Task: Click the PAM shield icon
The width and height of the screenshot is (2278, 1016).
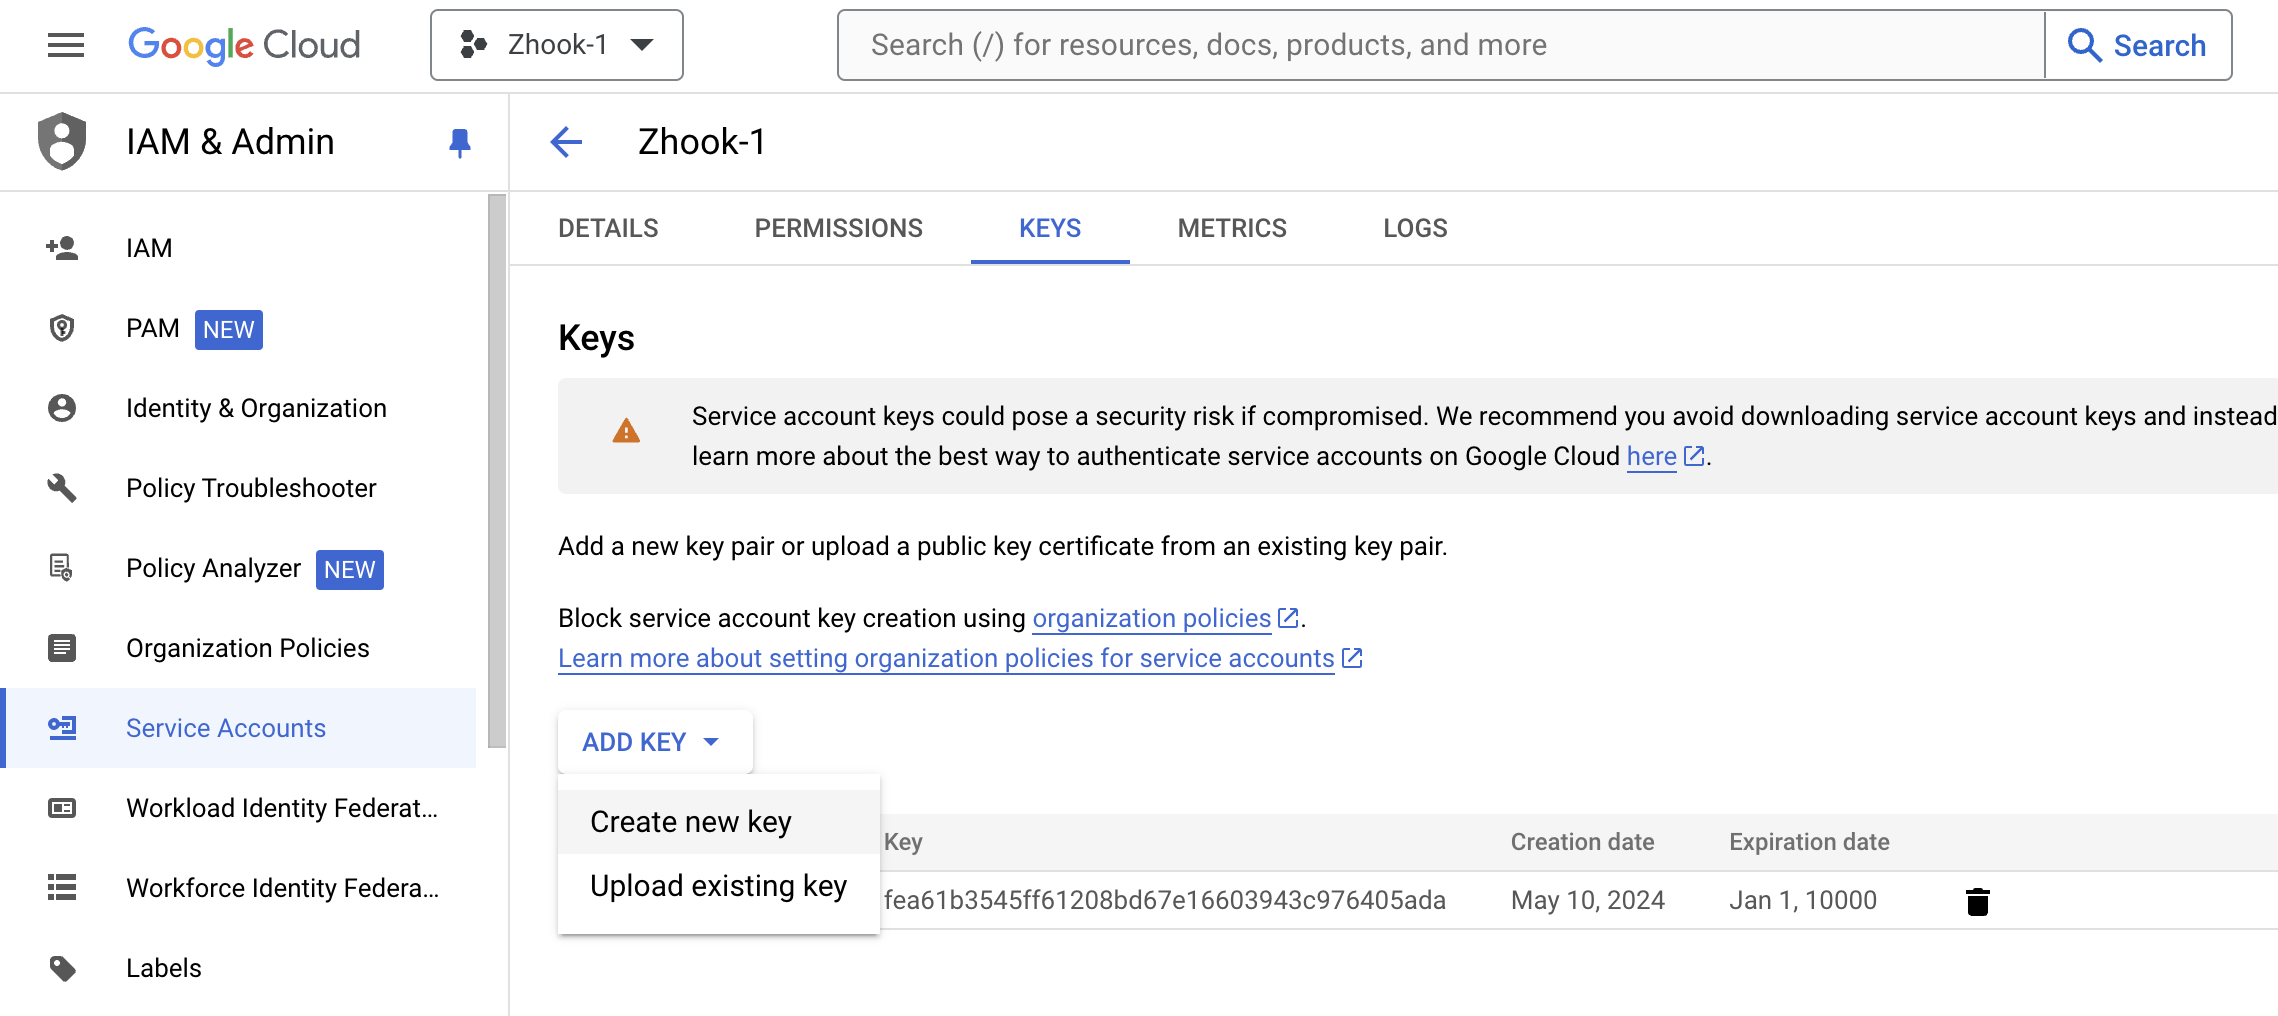Action: click(62, 328)
